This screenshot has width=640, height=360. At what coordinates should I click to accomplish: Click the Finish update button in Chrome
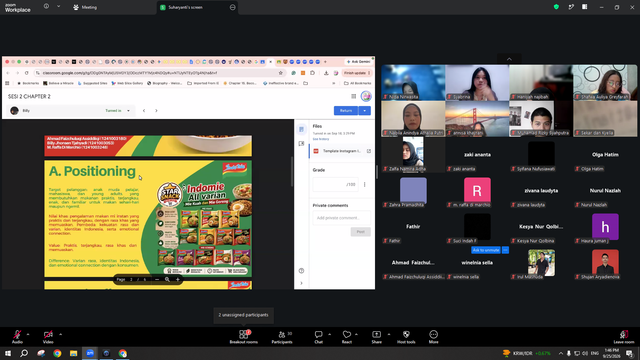click(357, 73)
